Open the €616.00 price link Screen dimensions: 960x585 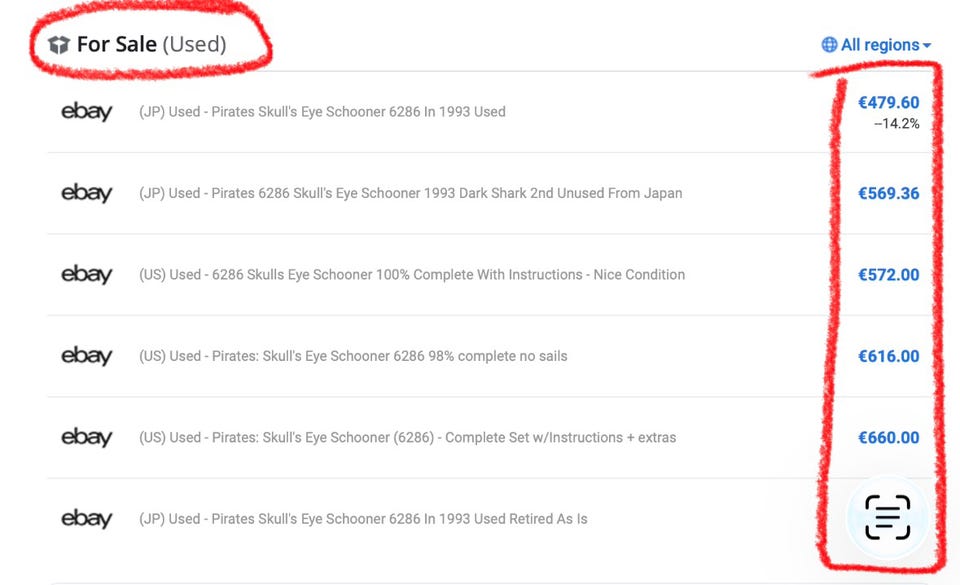tap(888, 356)
